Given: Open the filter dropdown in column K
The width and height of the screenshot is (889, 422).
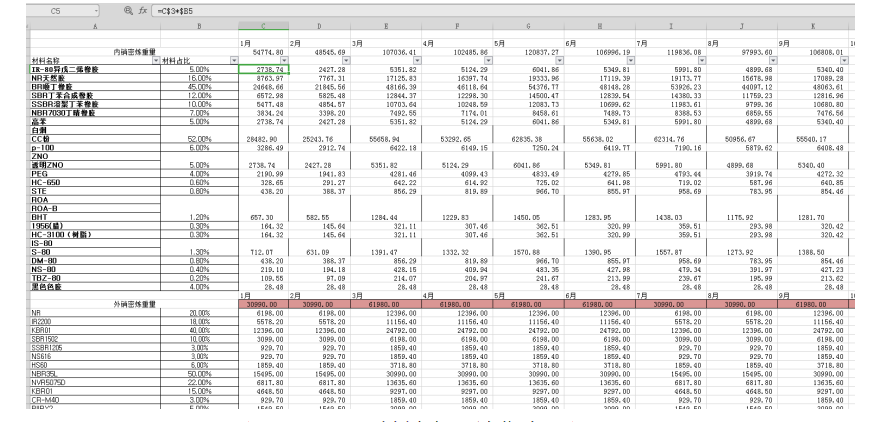Looking at the screenshot, I should (x=844, y=60).
